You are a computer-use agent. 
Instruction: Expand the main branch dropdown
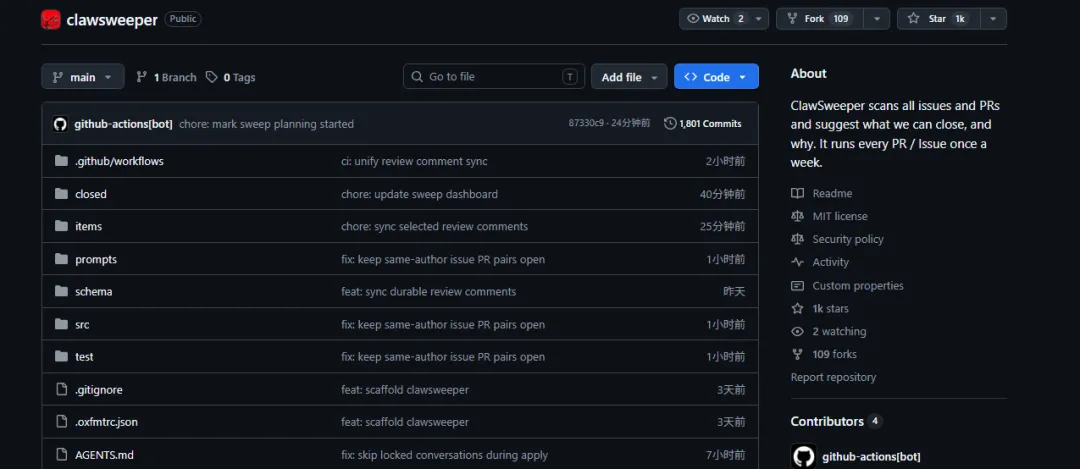pyautogui.click(x=83, y=77)
